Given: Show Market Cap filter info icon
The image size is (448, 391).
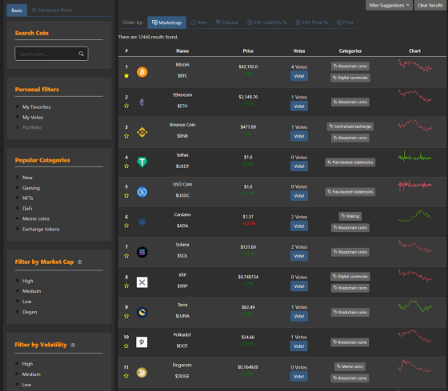Looking at the screenshot, I should point(80,262).
